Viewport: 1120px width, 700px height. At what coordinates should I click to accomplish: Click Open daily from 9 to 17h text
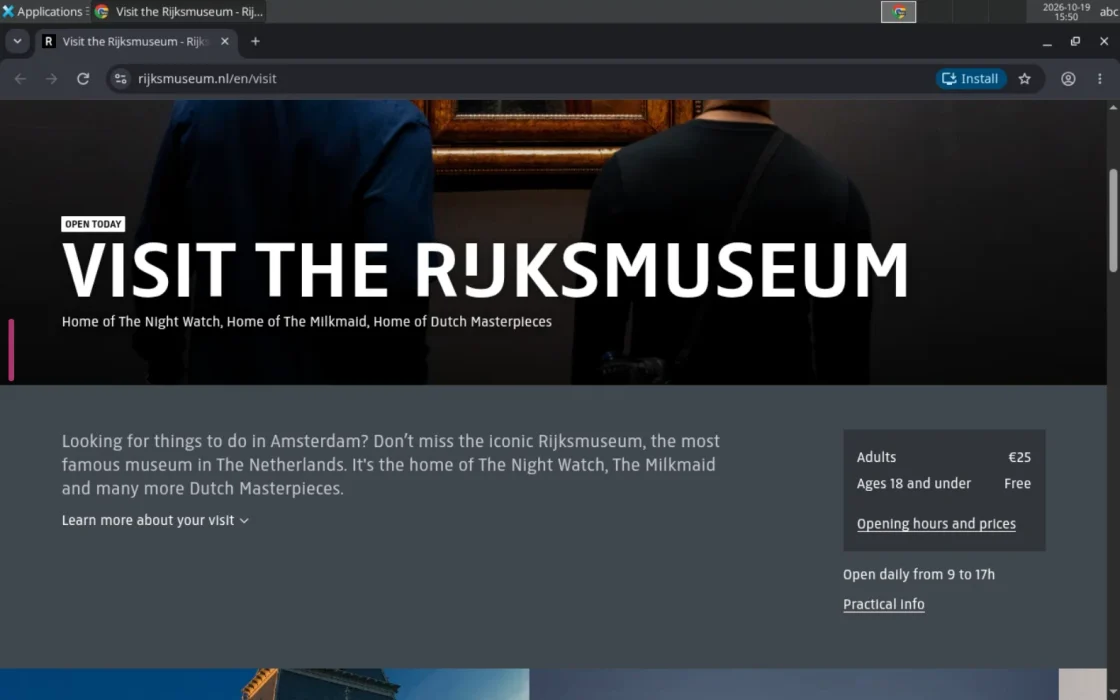(919, 574)
